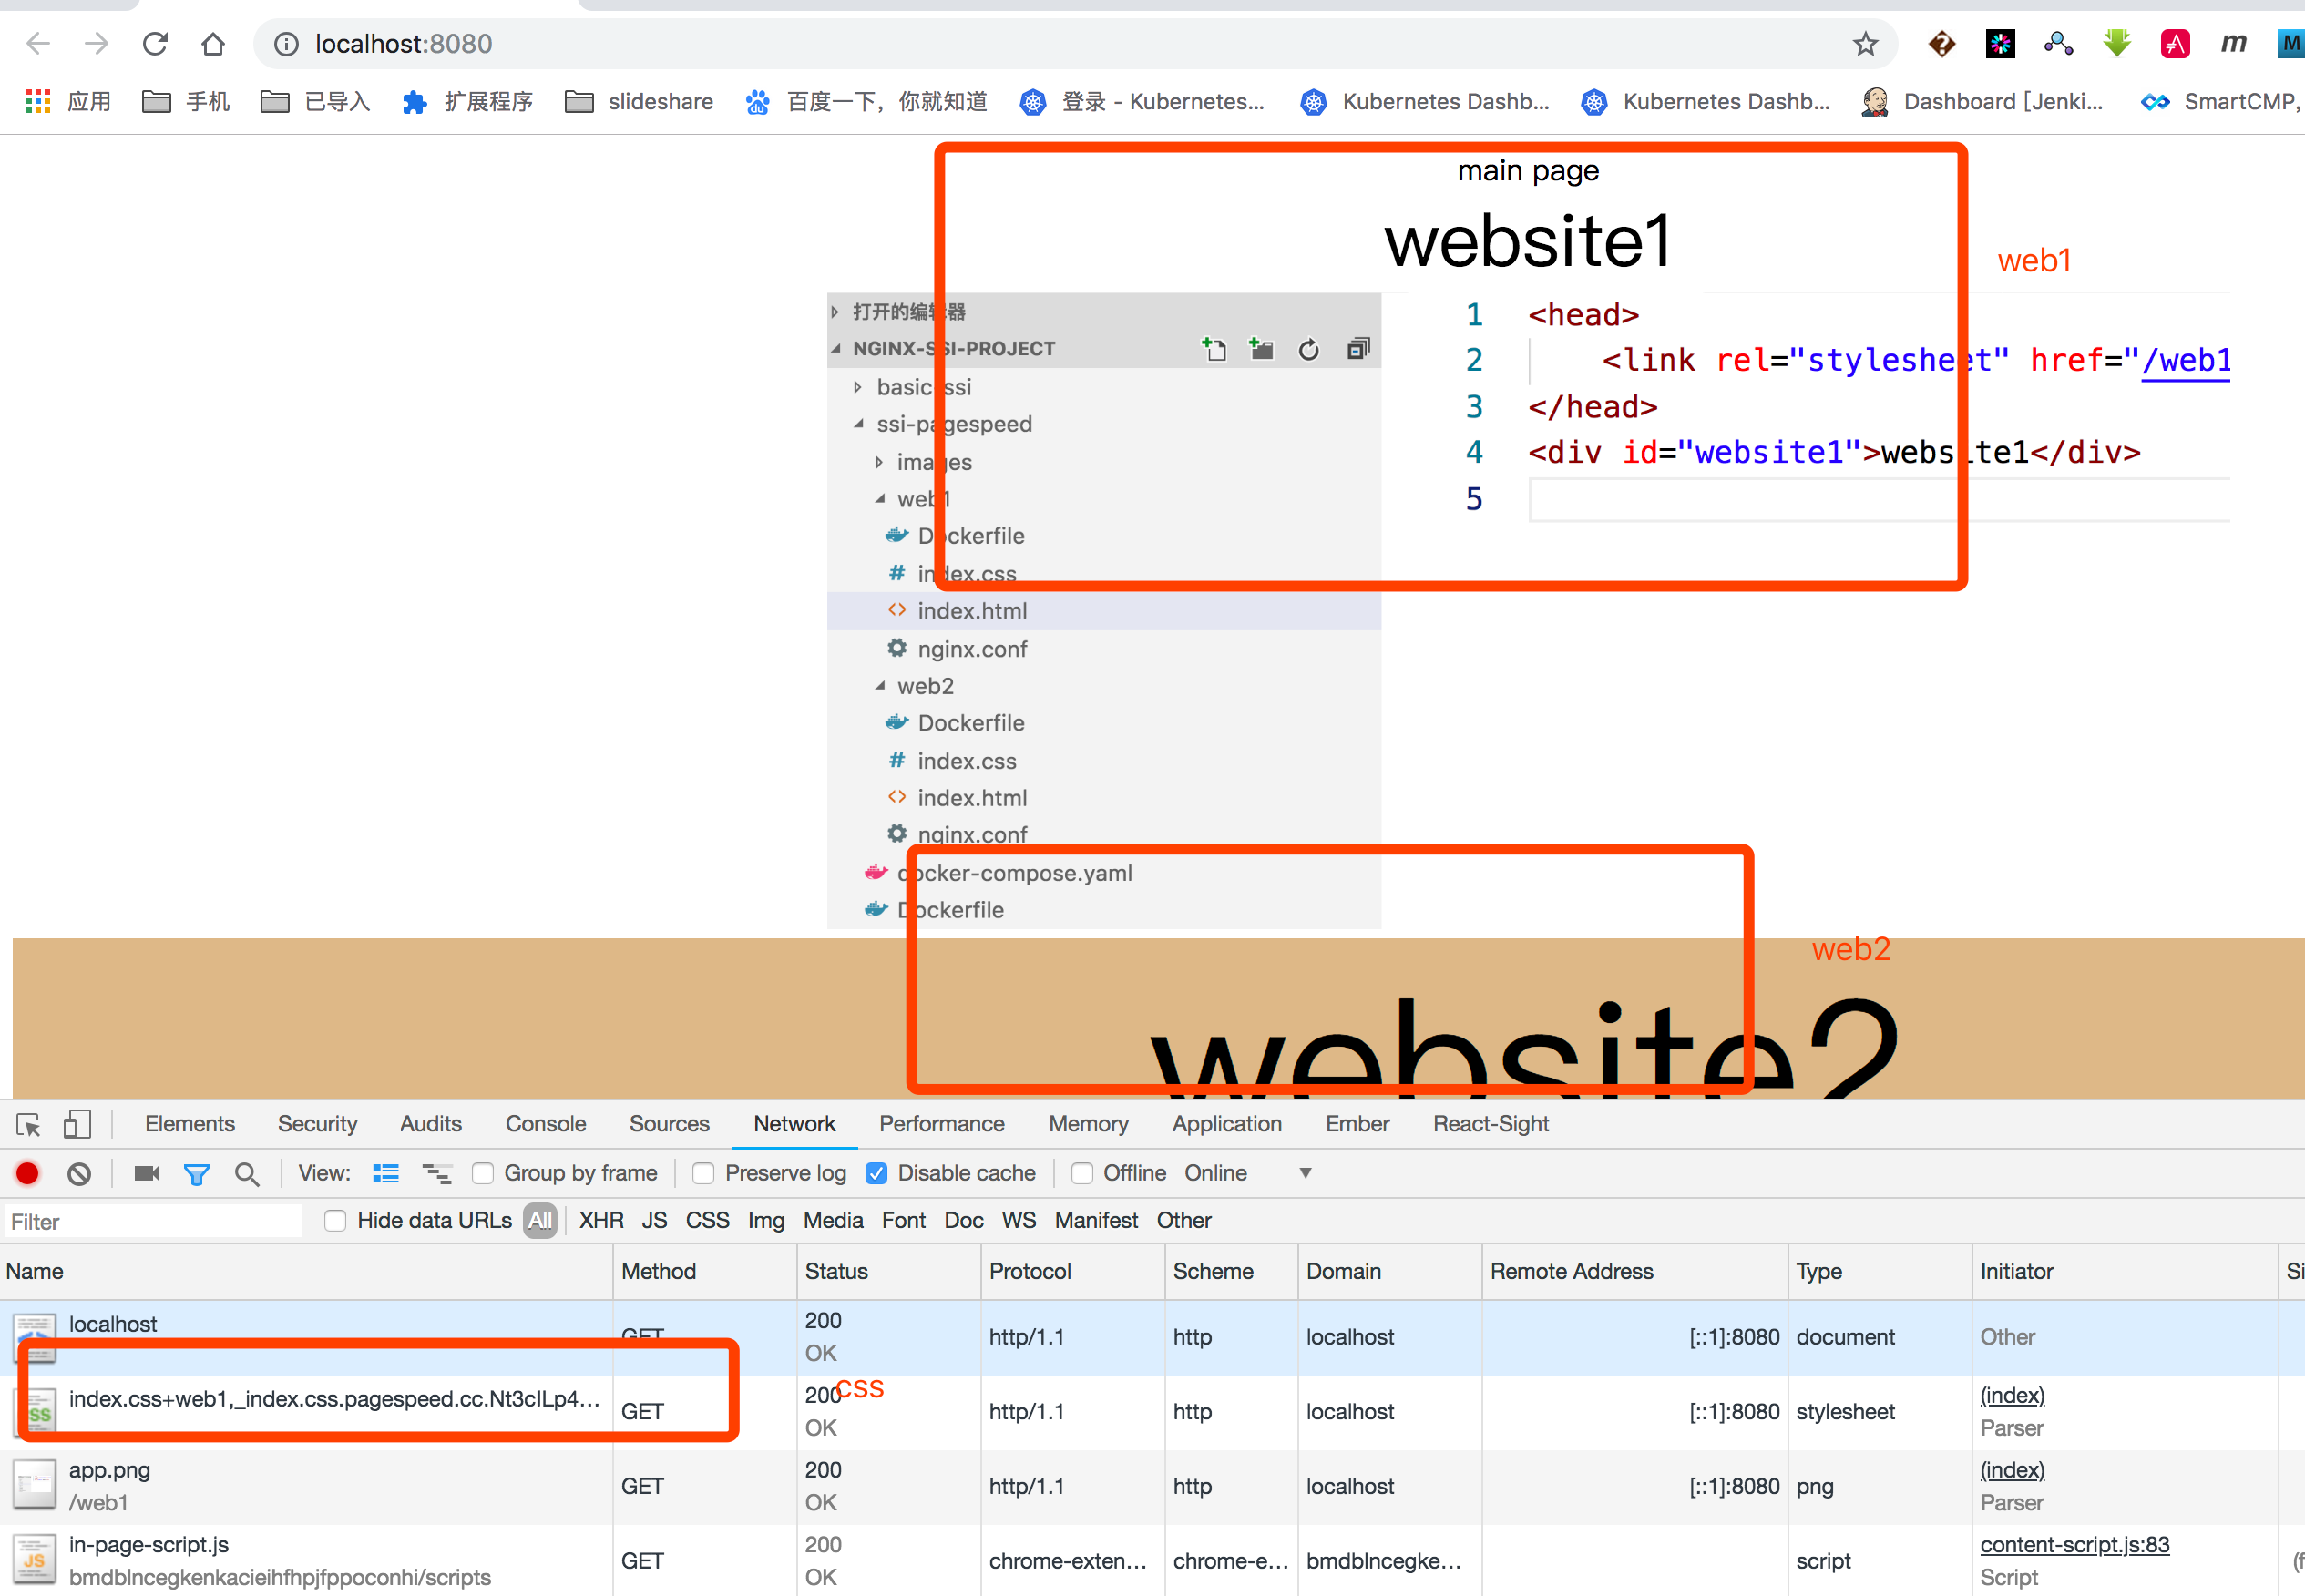This screenshot has height=1596, width=2305.
Task: Collapse the web2 folder
Action: (880, 686)
